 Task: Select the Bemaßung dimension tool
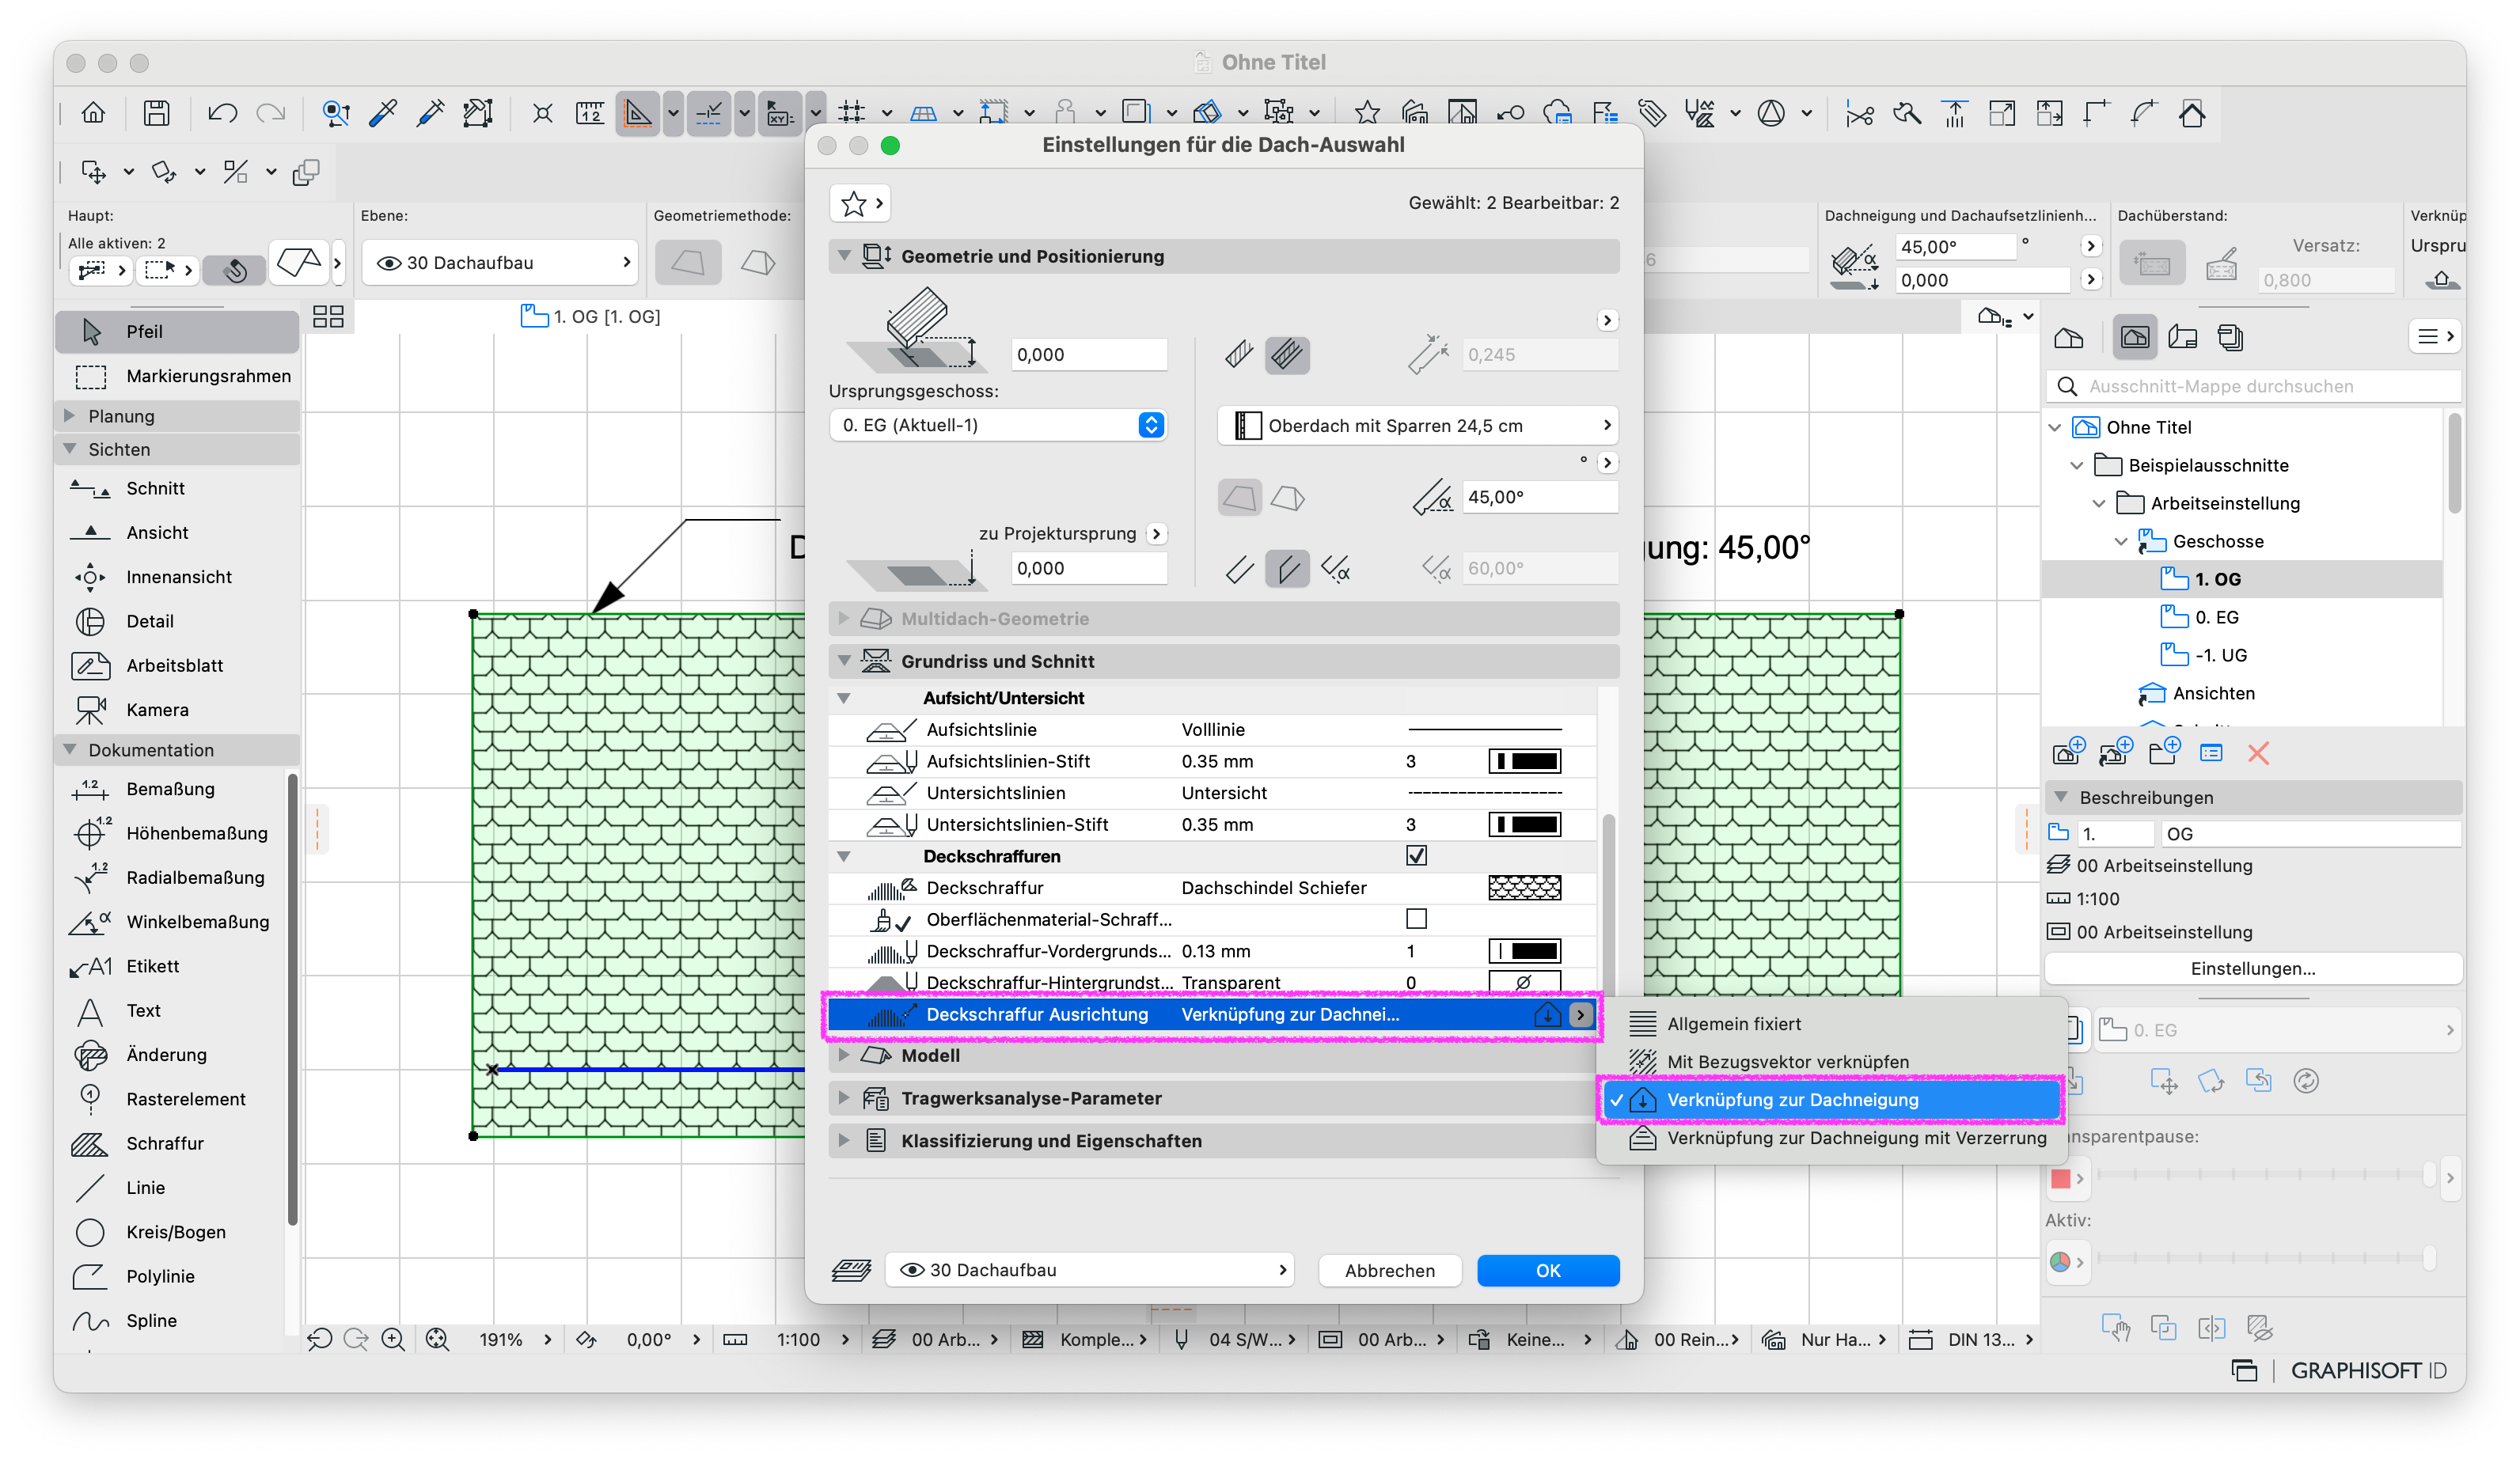[172, 789]
